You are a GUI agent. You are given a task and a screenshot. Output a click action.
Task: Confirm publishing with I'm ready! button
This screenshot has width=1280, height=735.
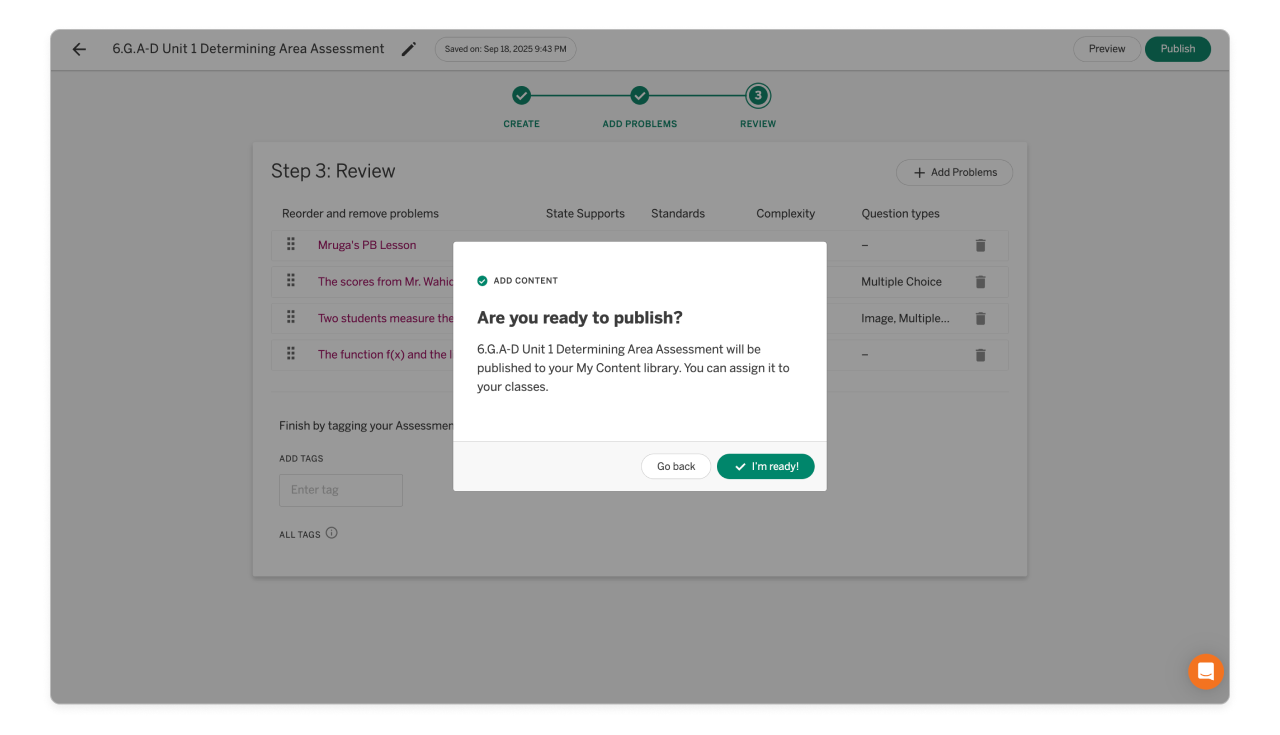tap(766, 466)
